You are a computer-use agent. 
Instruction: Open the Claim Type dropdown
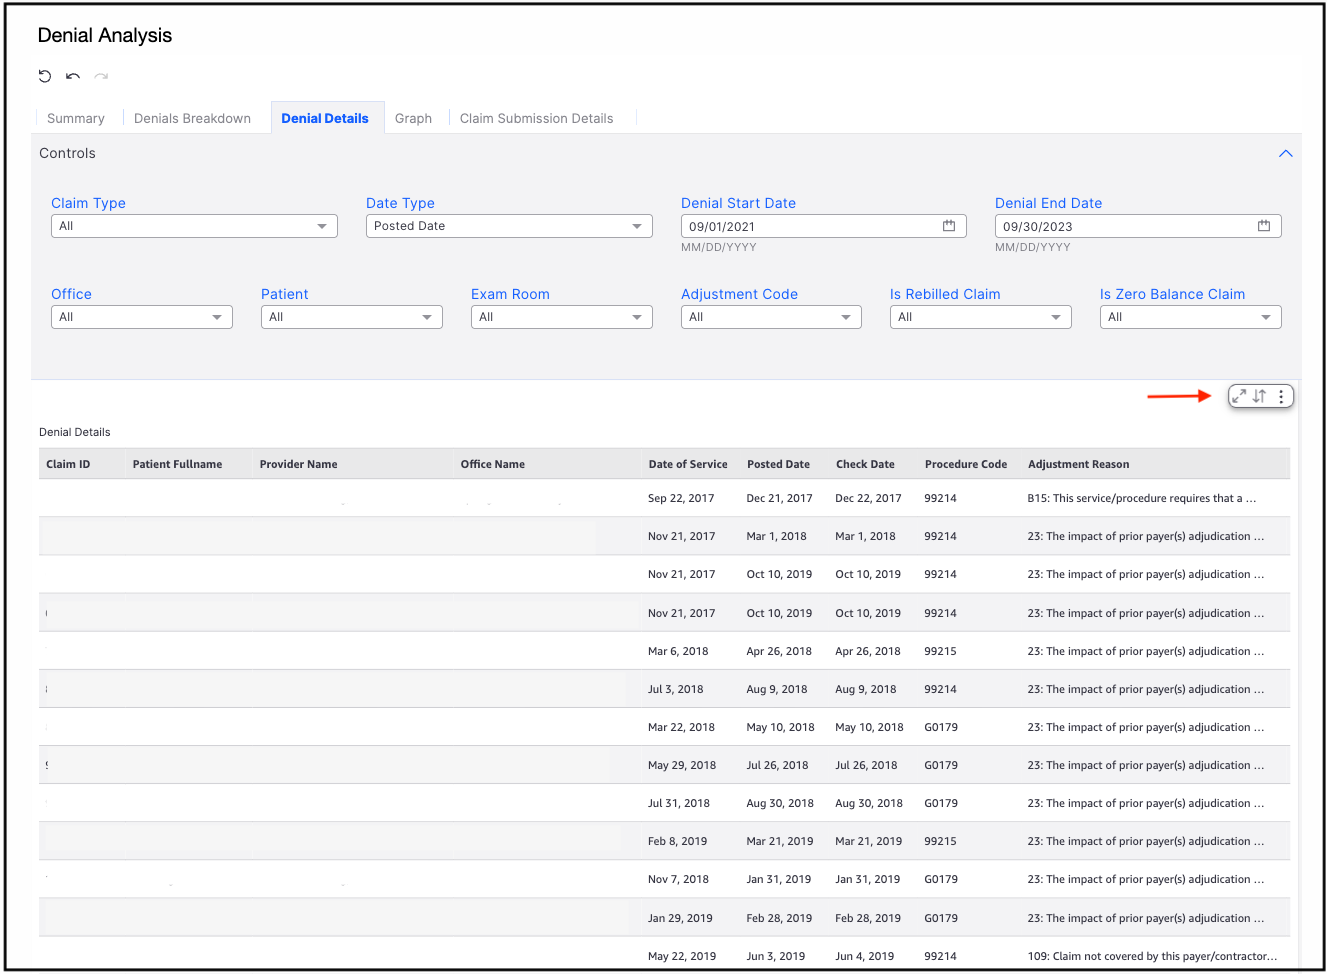point(194,226)
